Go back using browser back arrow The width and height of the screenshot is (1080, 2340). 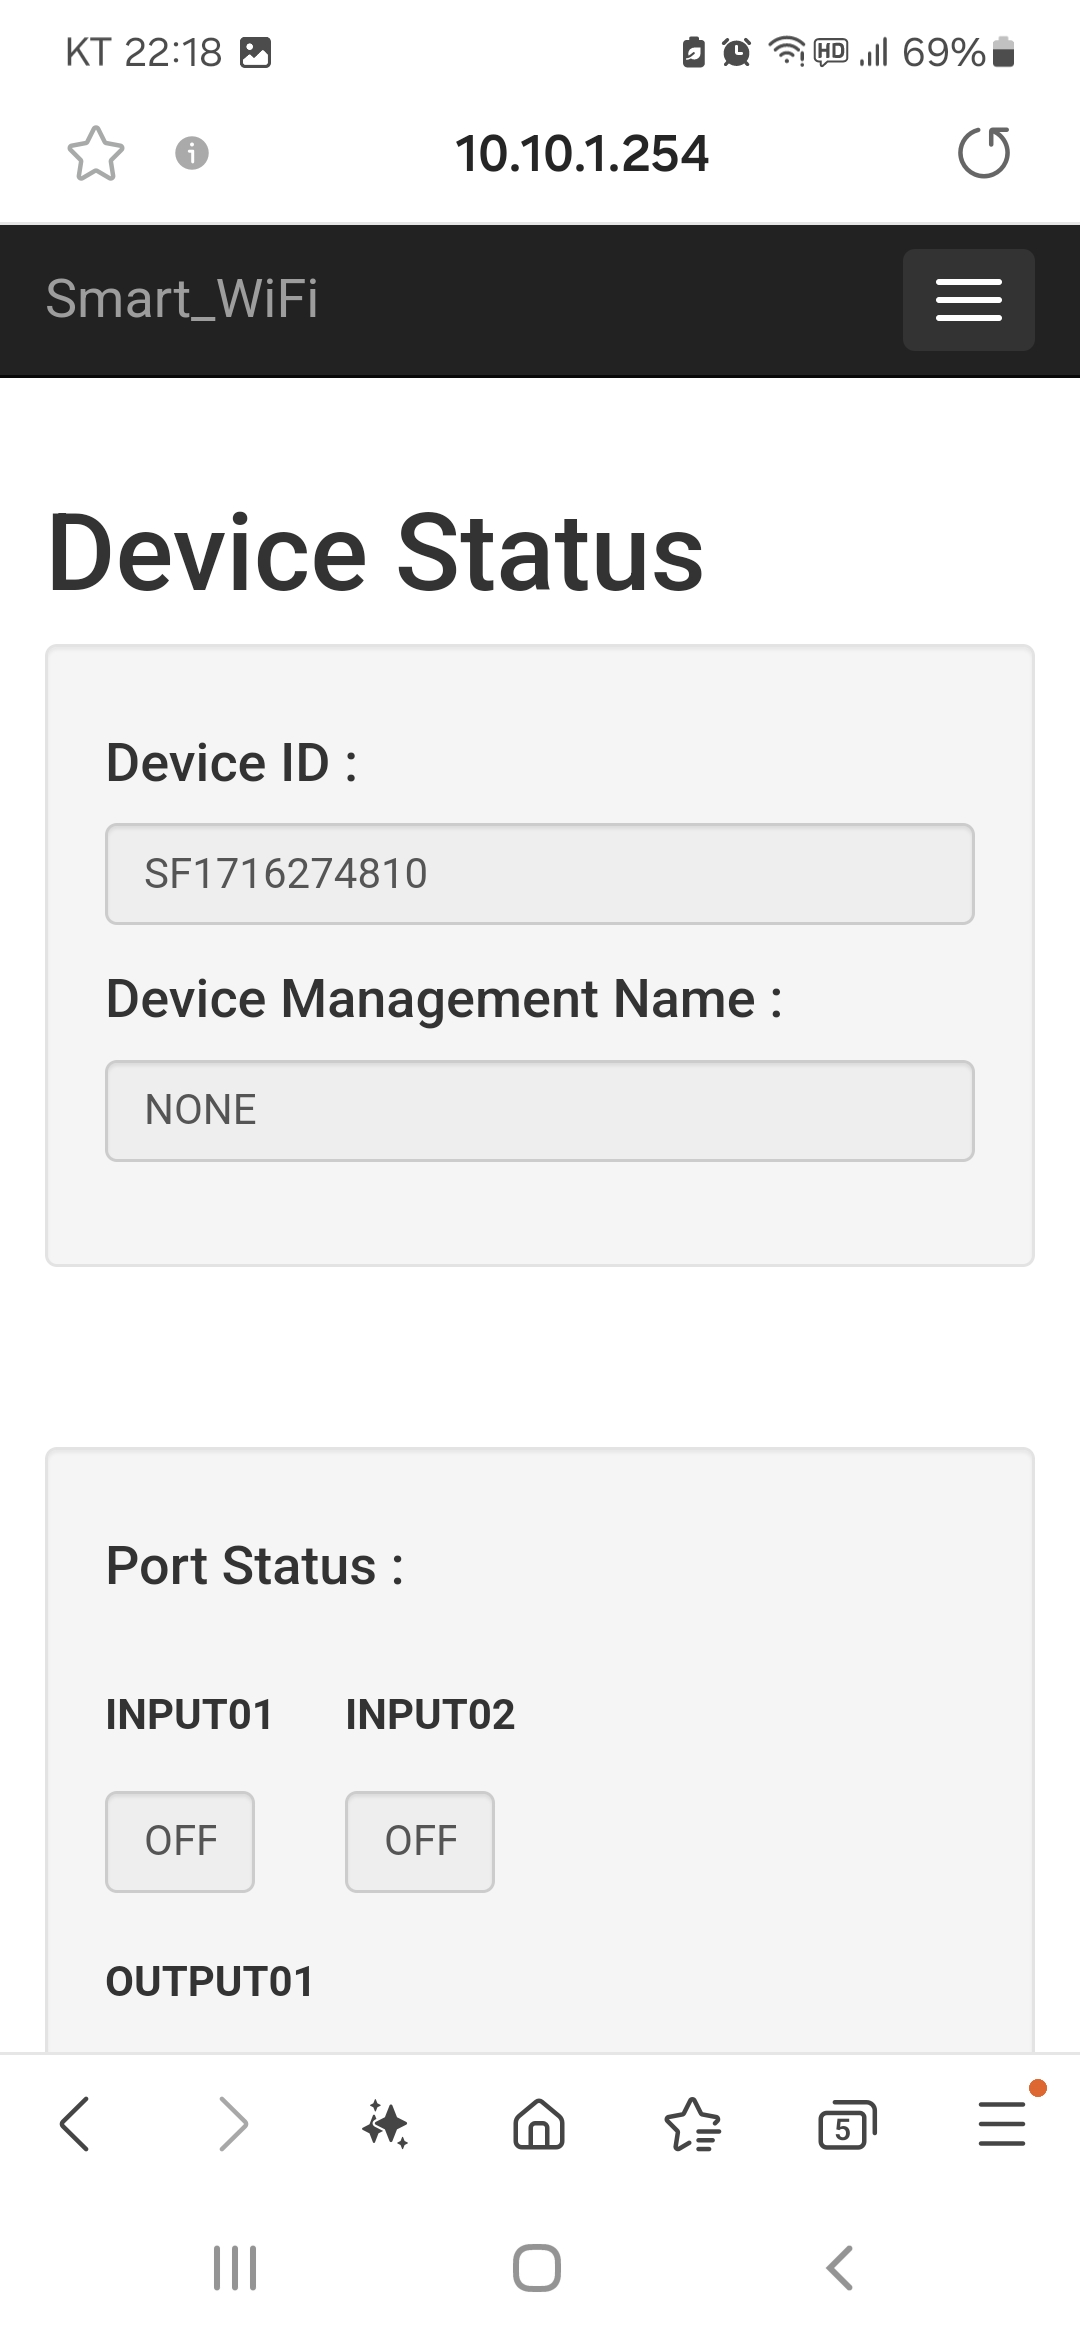point(75,2124)
